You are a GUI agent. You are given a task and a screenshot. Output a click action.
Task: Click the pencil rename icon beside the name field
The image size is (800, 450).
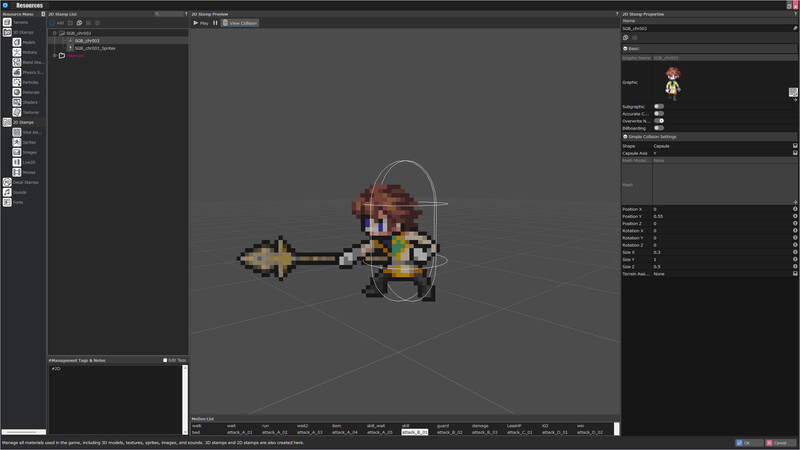pyautogui.click(x=795, y=29)
